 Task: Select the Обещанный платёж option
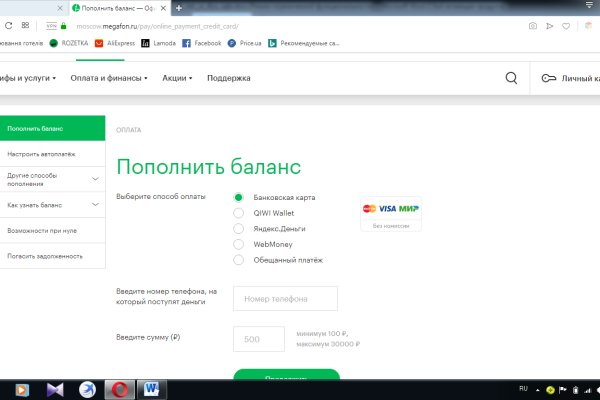[238, 260]
